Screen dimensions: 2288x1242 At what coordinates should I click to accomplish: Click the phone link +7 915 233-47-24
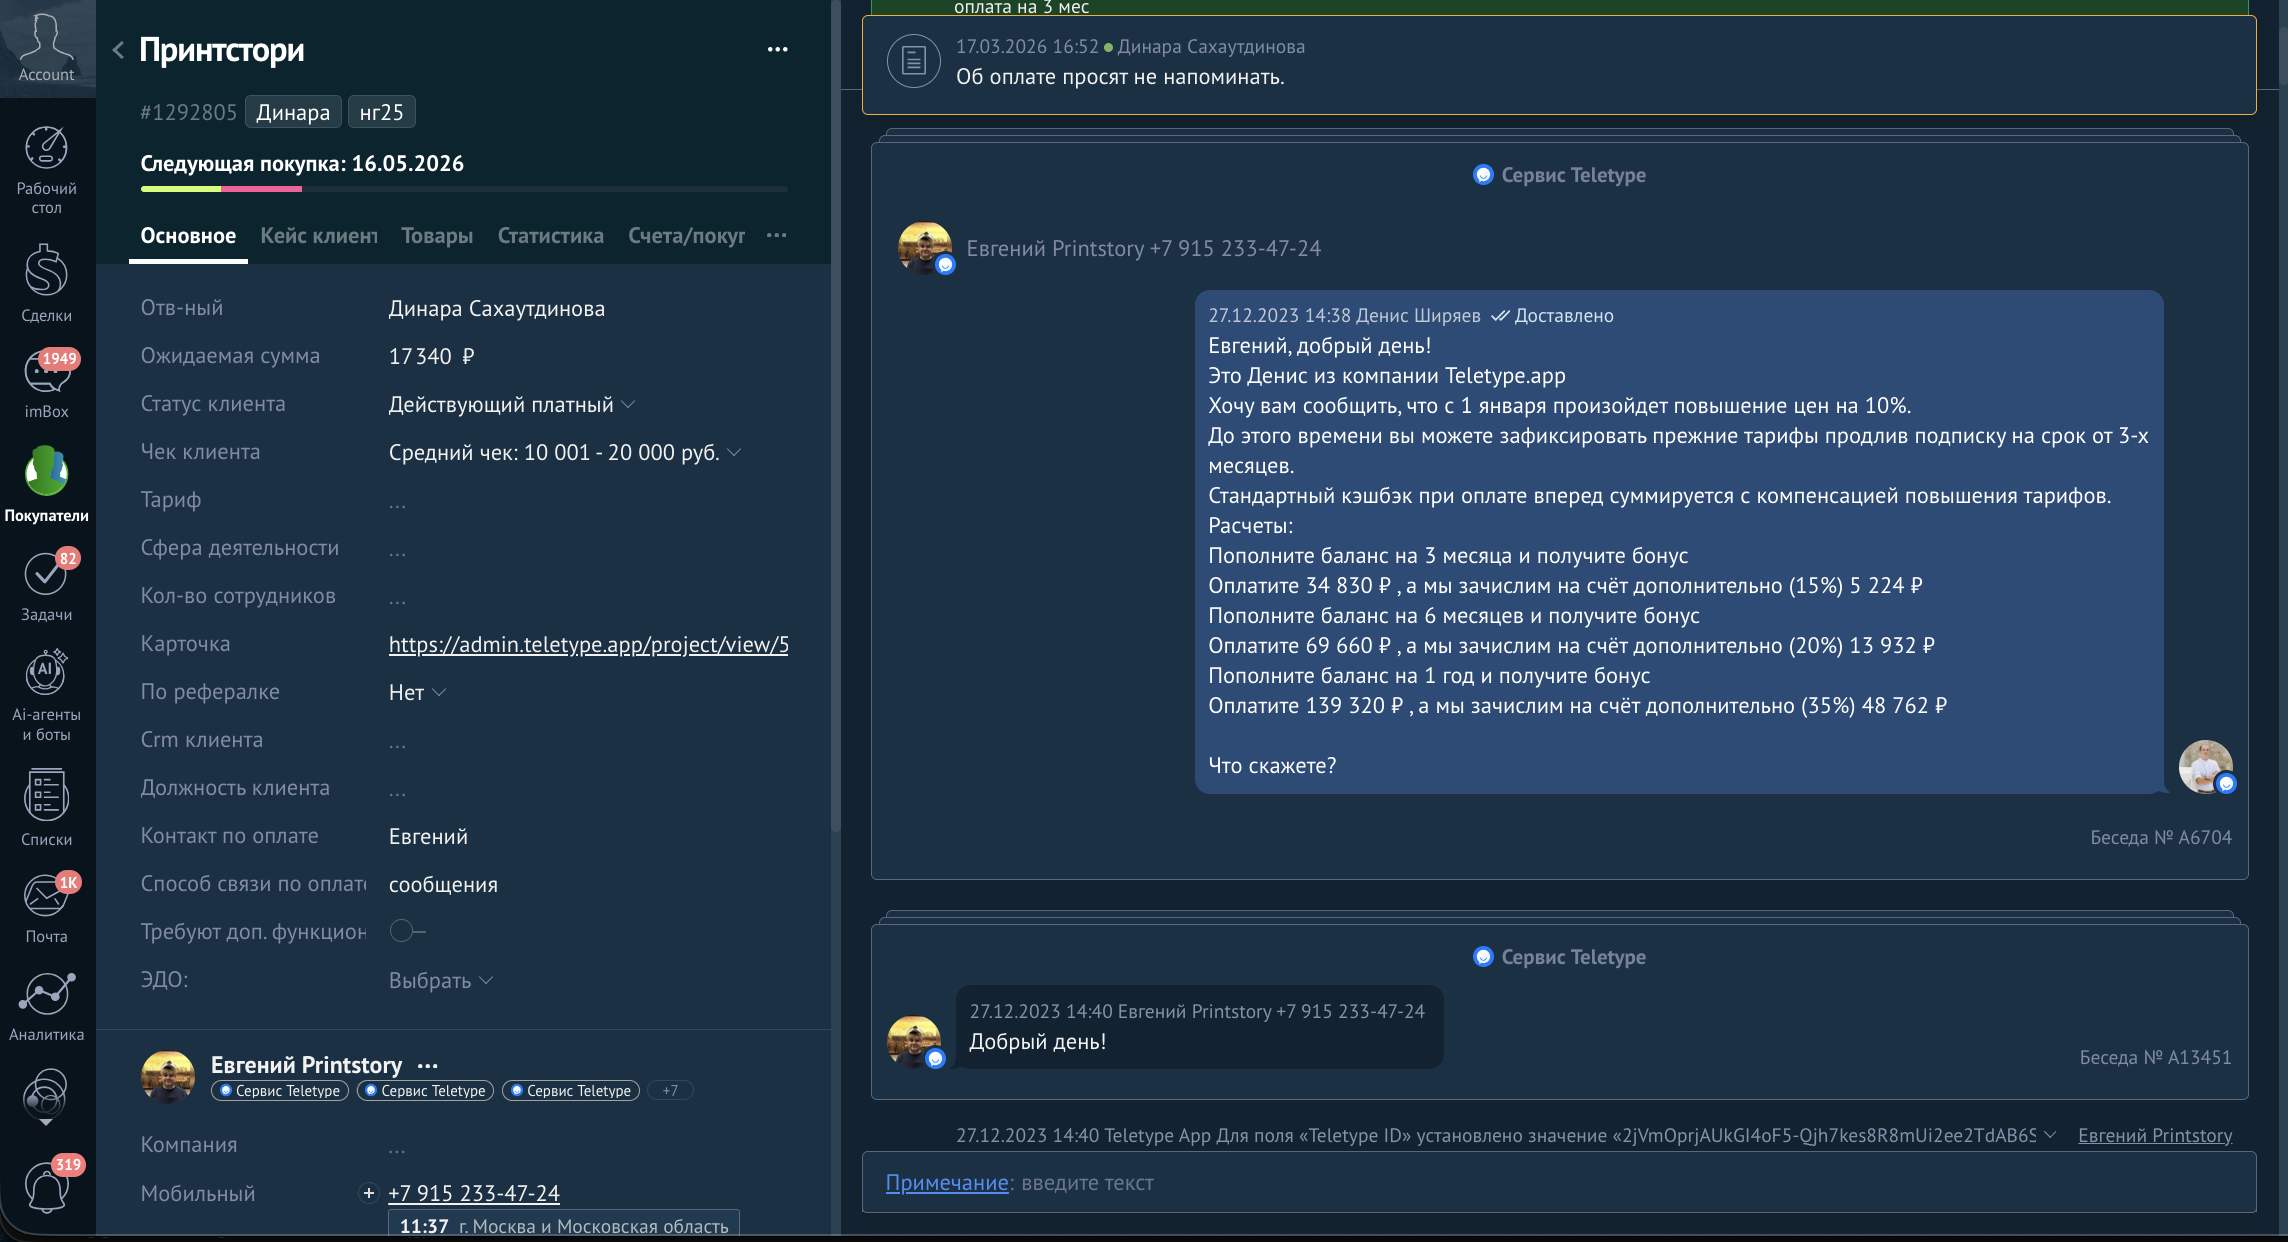(x=474, y=1193)
